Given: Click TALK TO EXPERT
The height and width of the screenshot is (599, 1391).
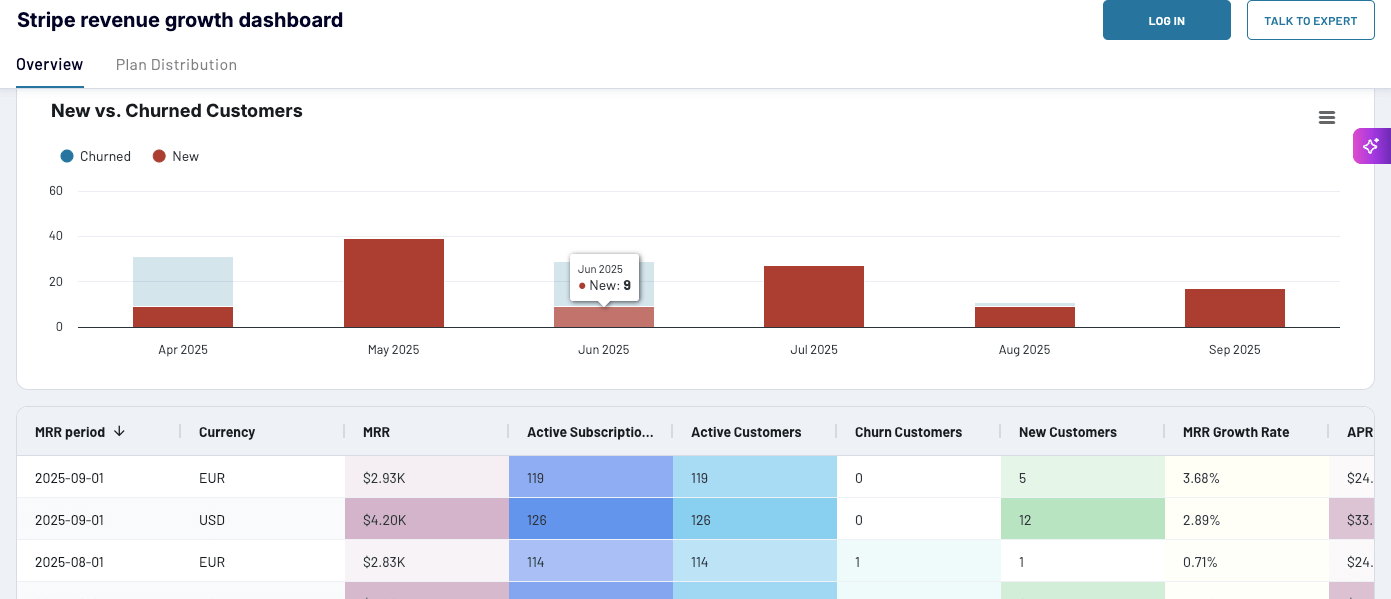Looking at the screenshot, I should point(1310,20).
